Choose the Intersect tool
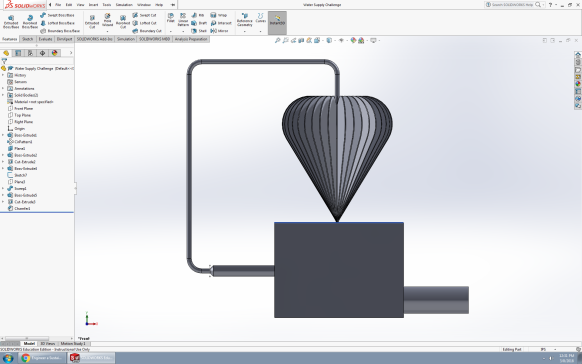The image size is (582, 364). [221, 23]
